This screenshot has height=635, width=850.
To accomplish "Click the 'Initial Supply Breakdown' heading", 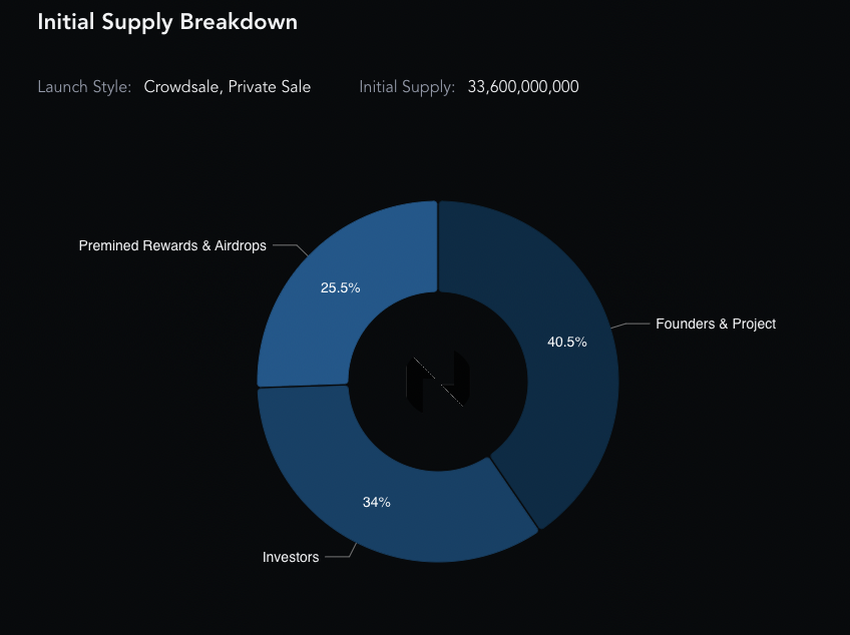I will (x=168, y=22).
